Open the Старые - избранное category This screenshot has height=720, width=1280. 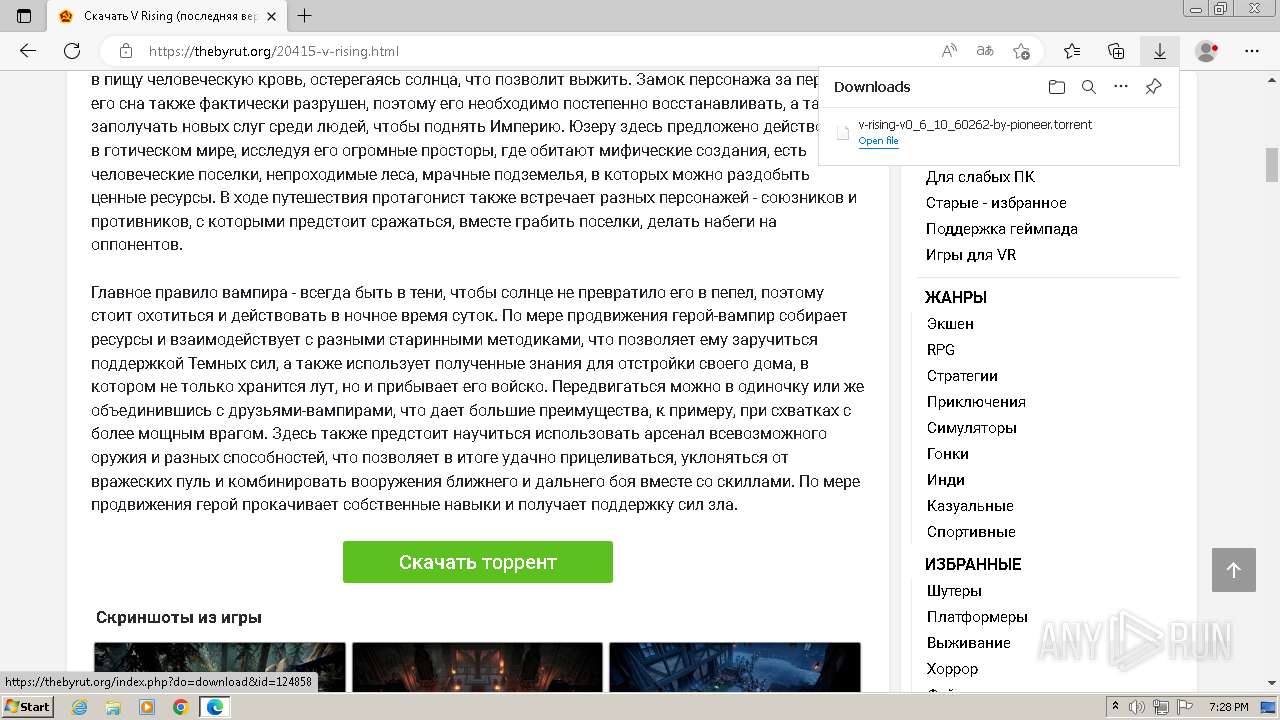[996, 203]
